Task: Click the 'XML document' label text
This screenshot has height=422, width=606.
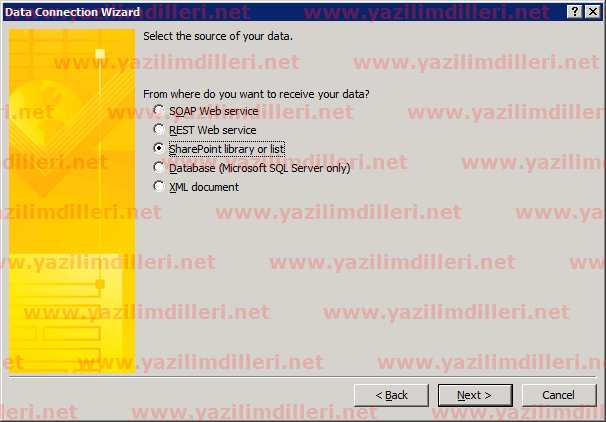Action: coord(204,187)
